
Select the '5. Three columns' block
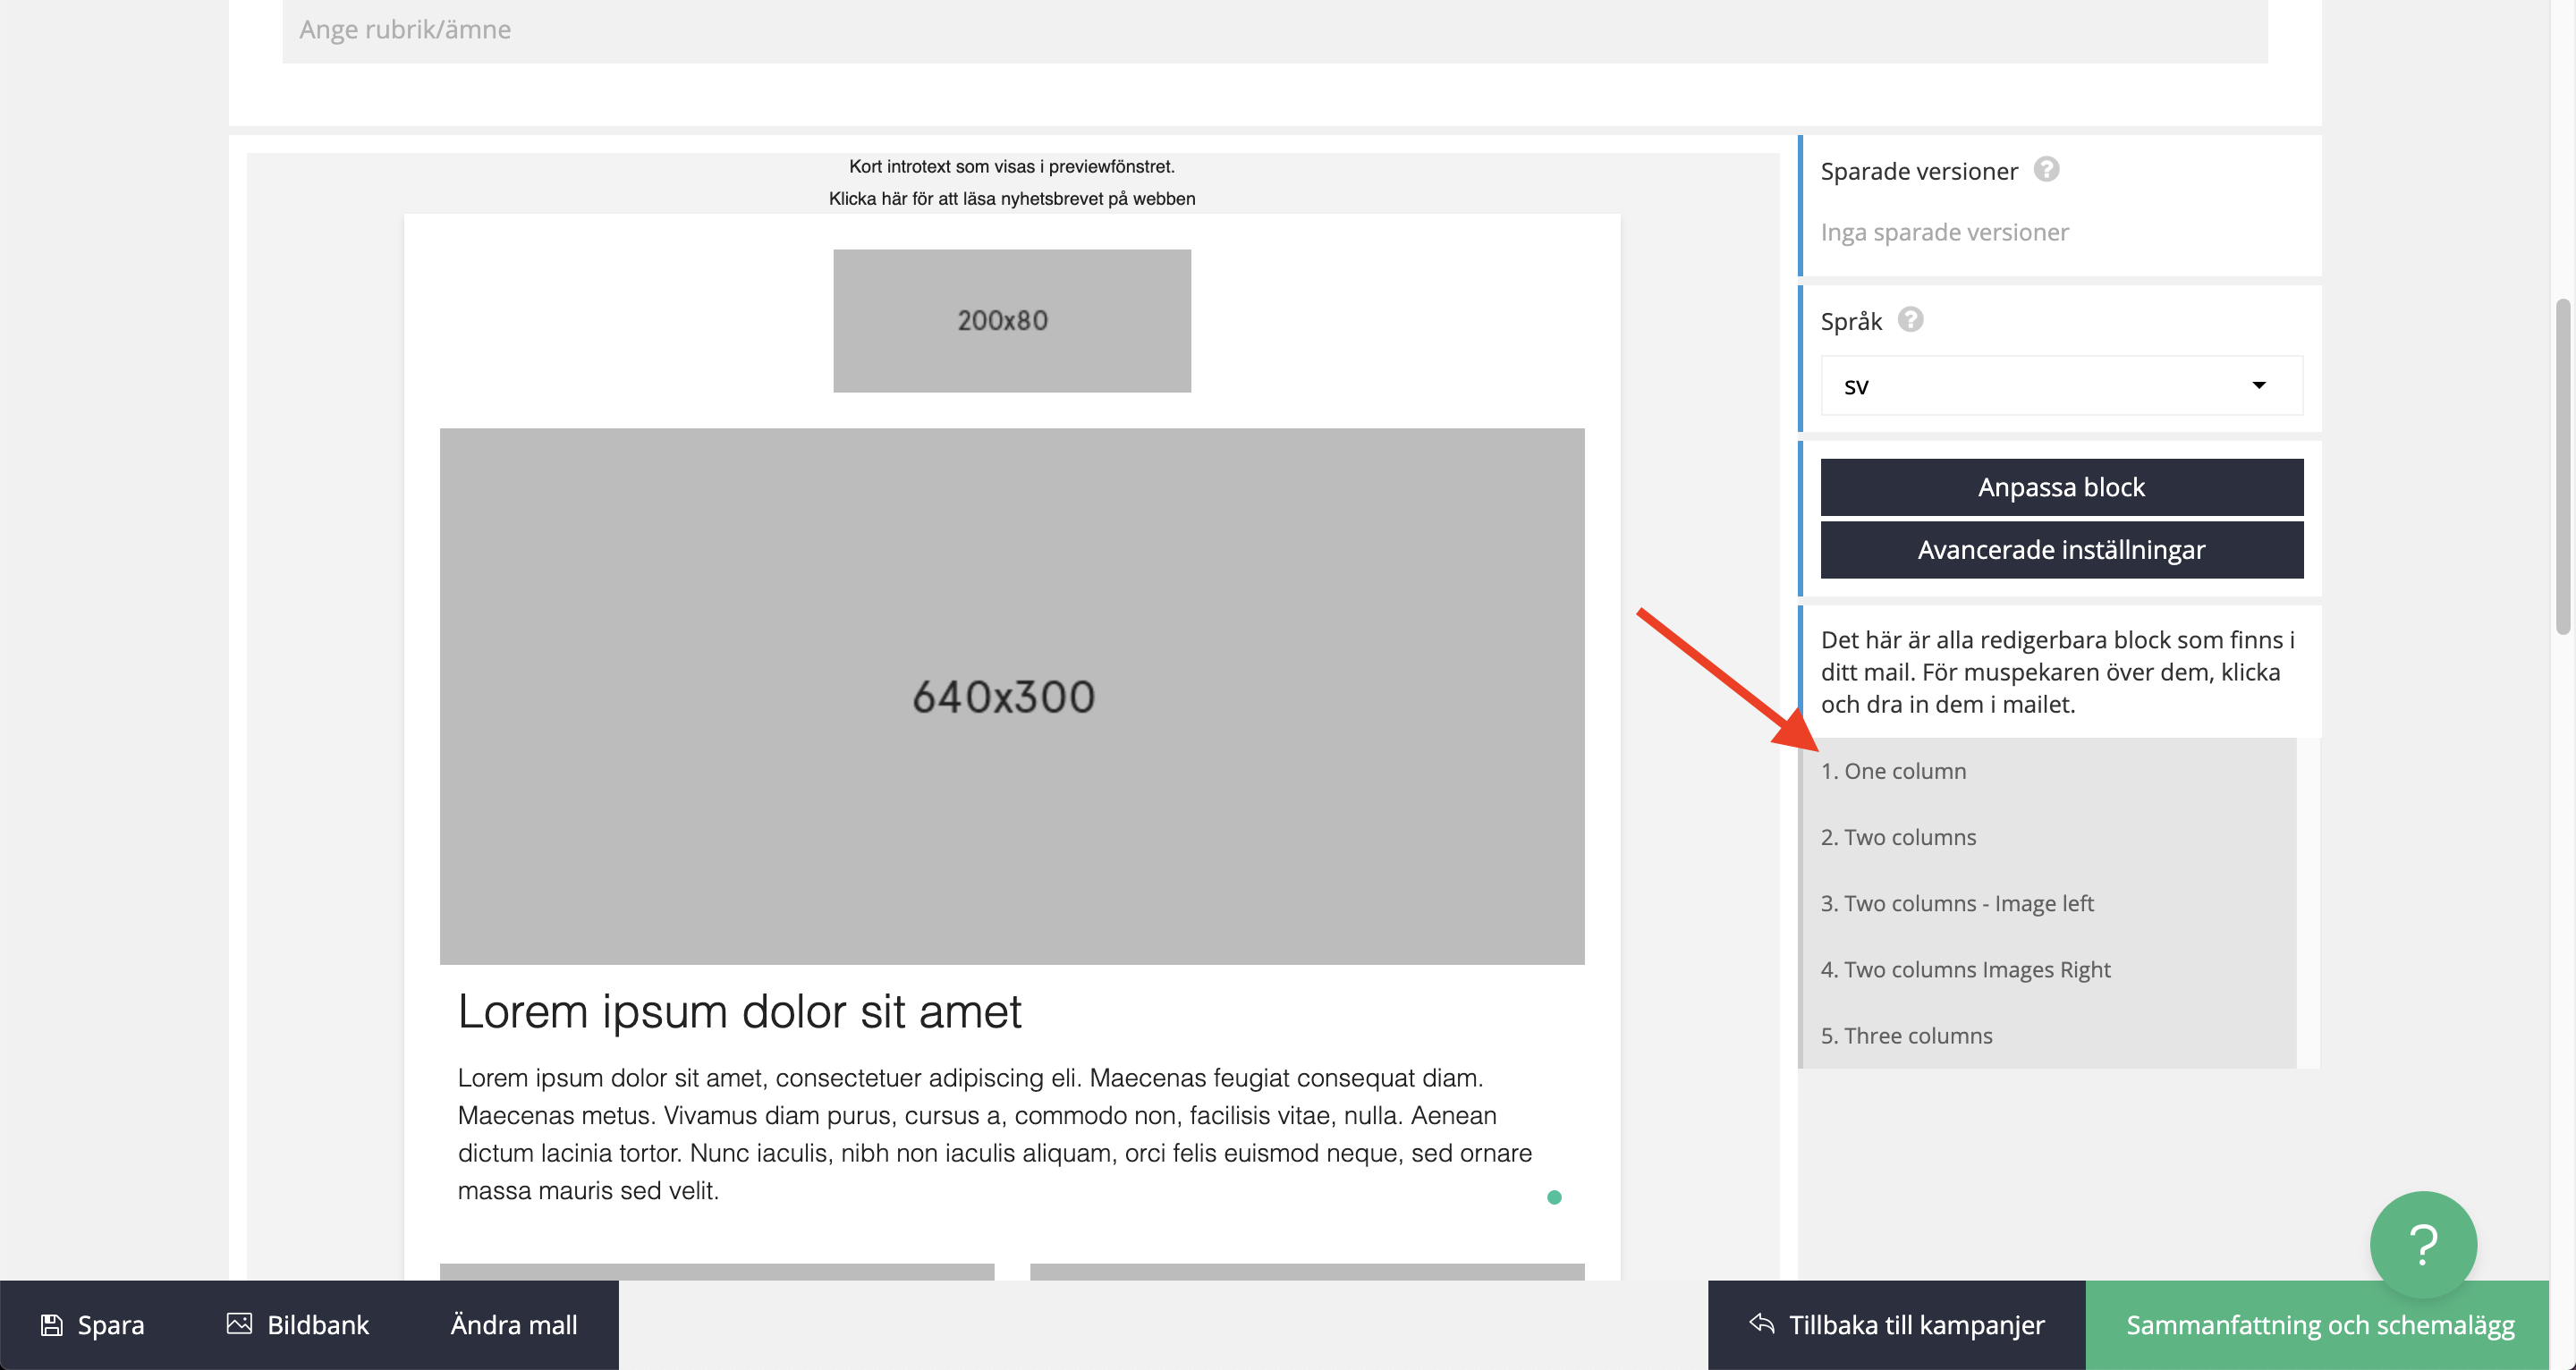1906,1035
